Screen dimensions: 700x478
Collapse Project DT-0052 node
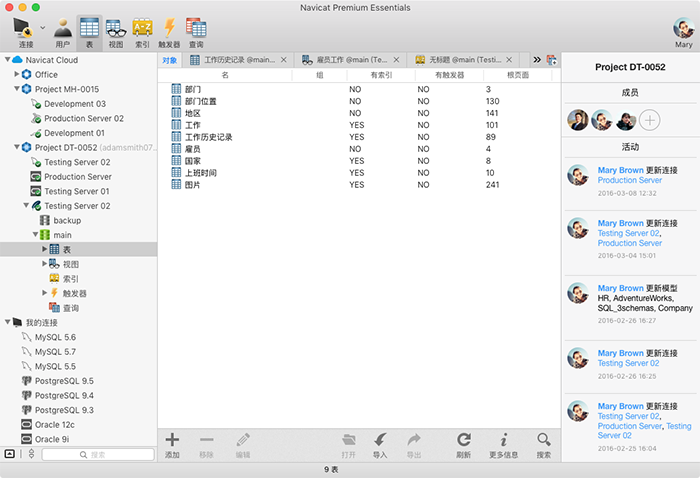click(x=17, y=147)
